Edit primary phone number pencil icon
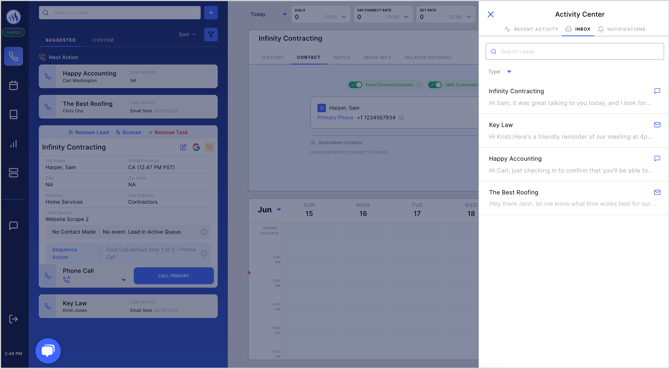Screen dimensions: 670x369 click(x=401, y=117)
